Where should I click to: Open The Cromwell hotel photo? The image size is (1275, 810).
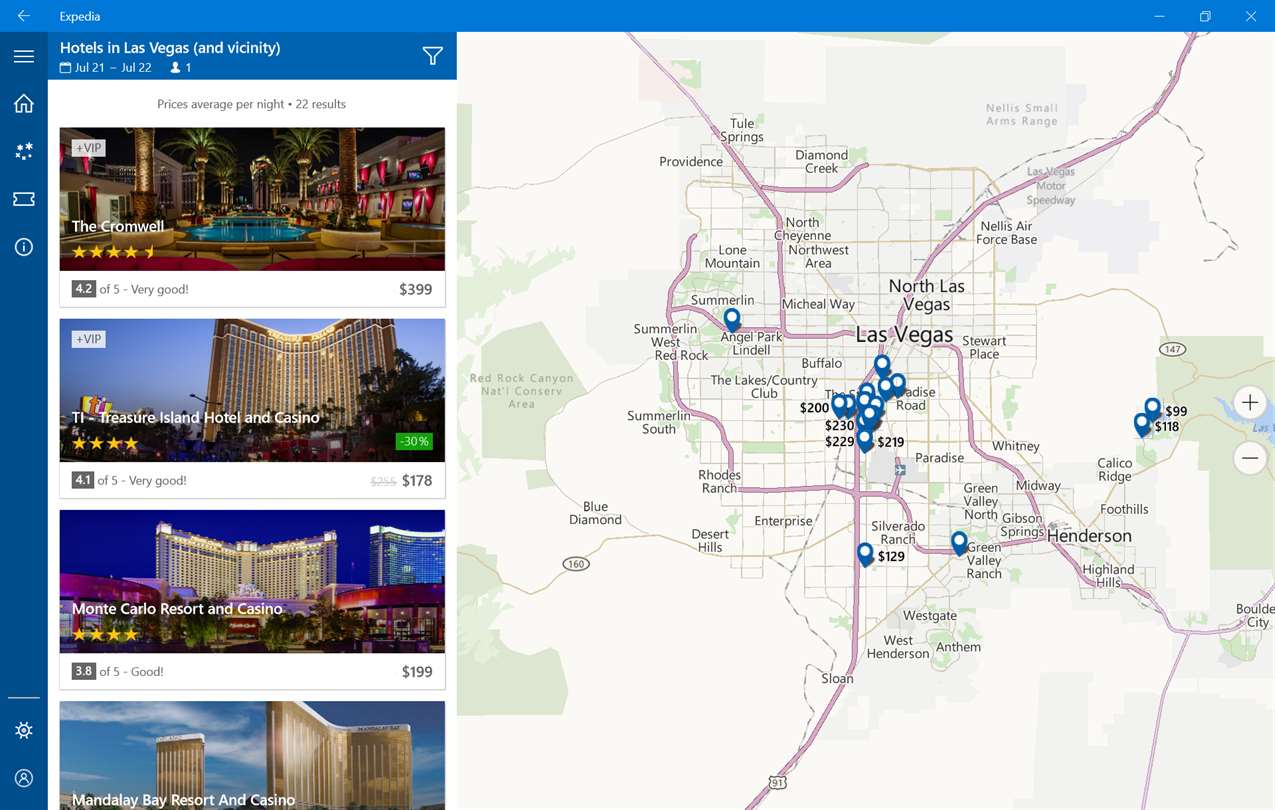252,199
